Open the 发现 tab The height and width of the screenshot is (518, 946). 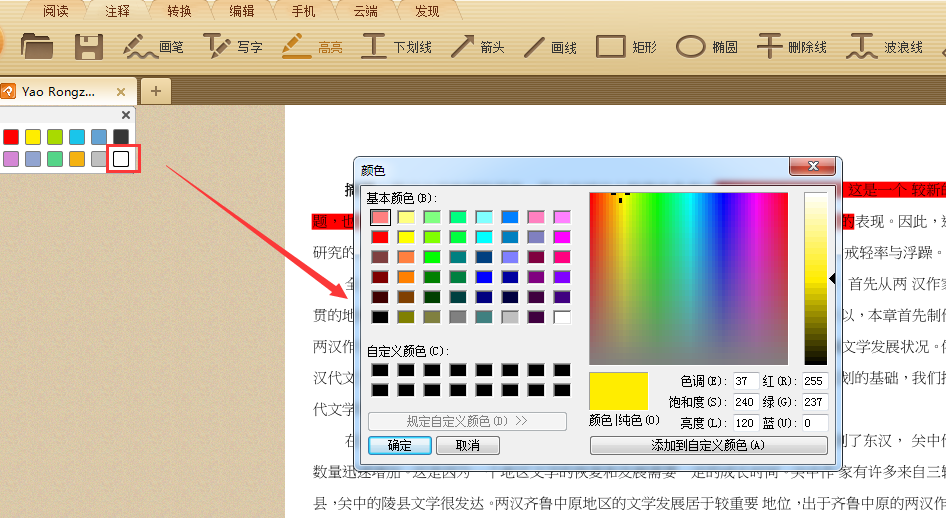(x=427, y=11)
